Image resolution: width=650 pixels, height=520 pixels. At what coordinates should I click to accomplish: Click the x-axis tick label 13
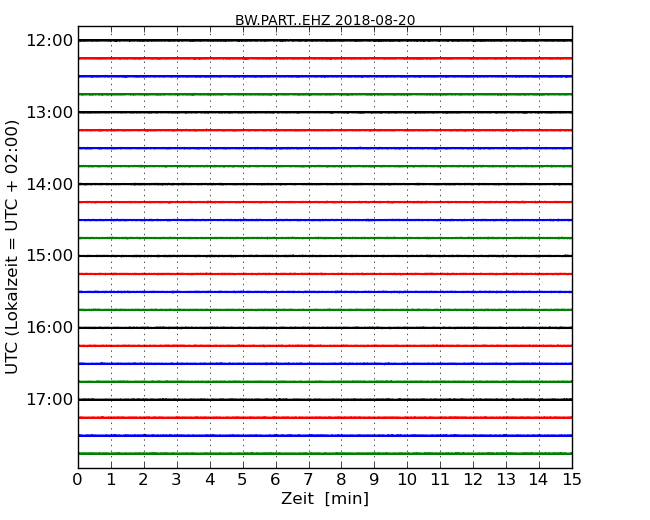click(506, 479)
